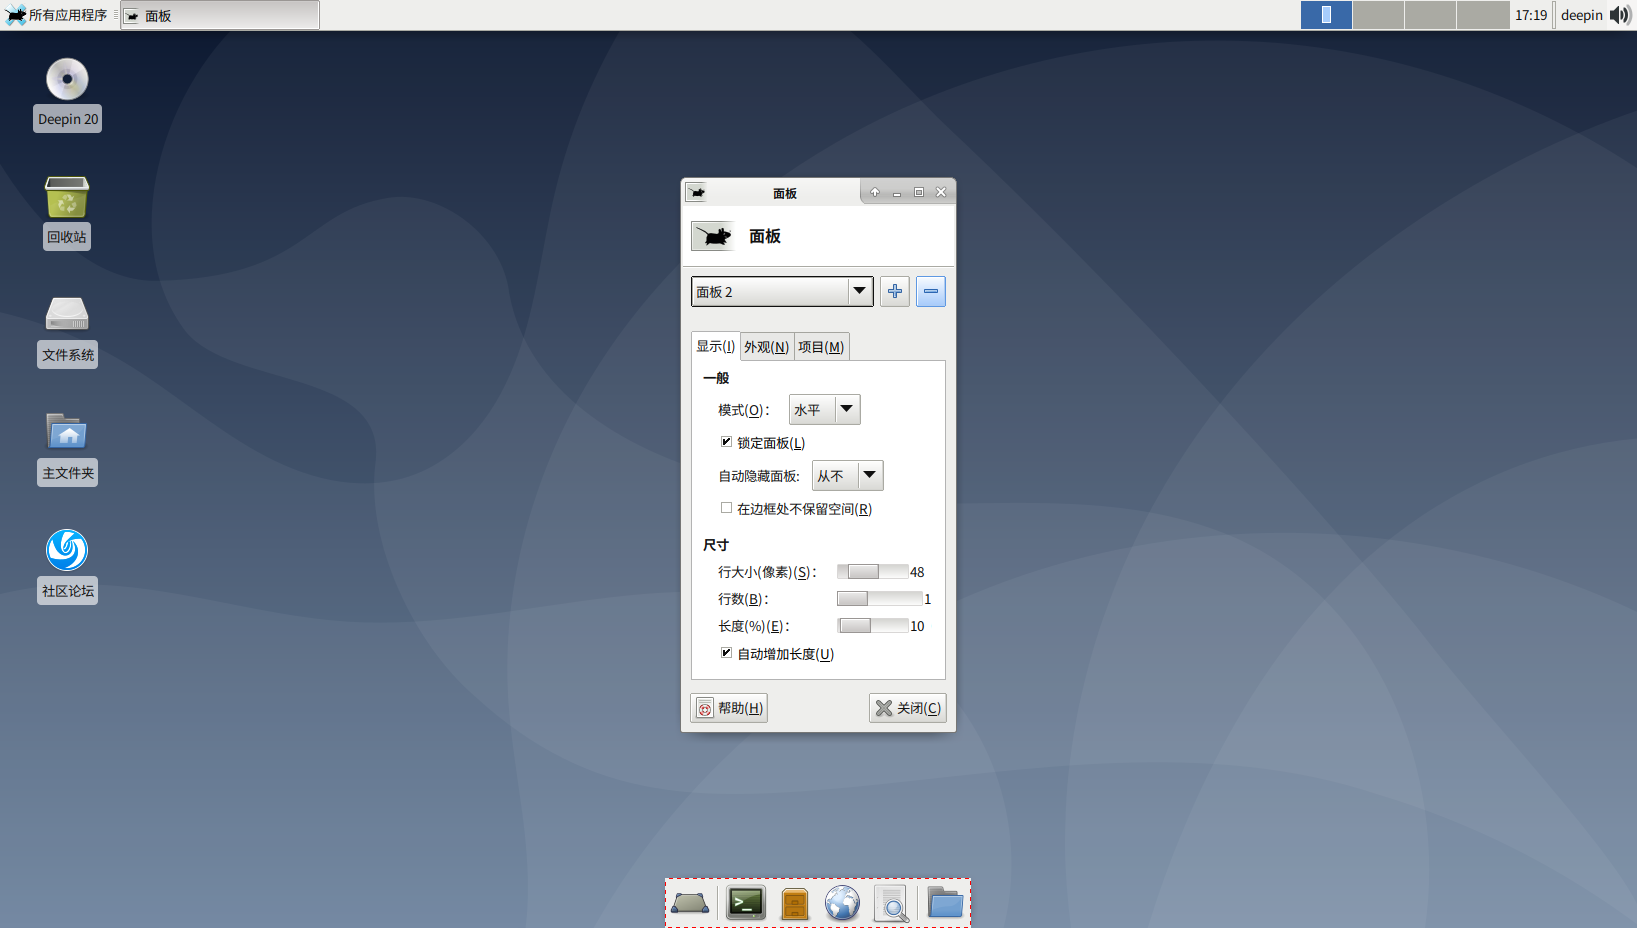The height and width of the screenshot is (928, 1637).
Task: Adjust the 行大小(像素) slider
Action: pos(872,572)
